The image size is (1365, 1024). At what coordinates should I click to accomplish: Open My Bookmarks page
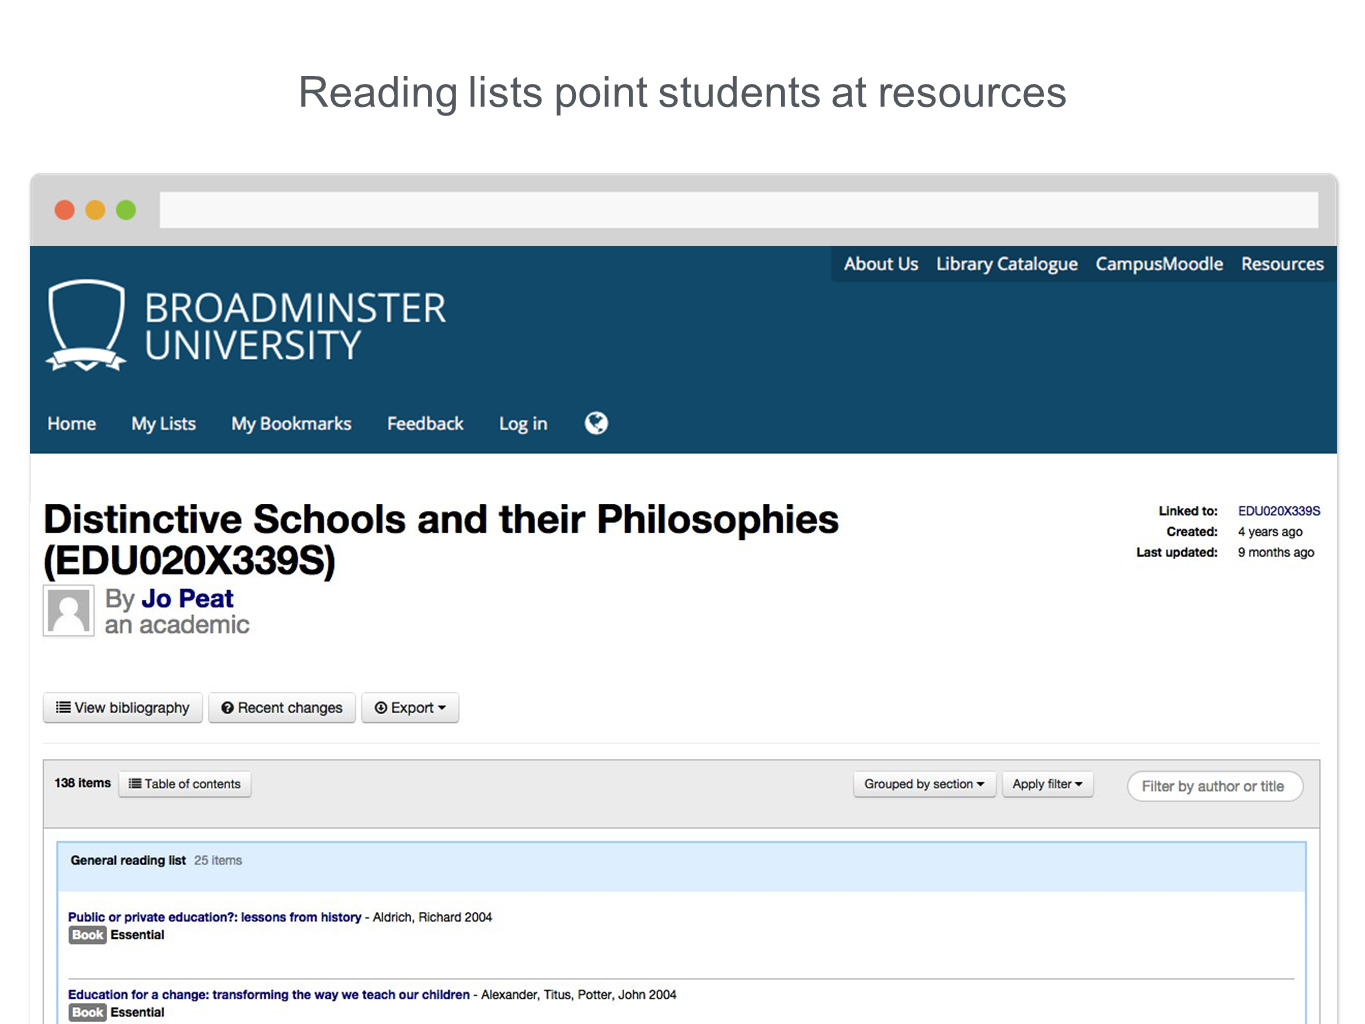pyautogui.click(x=291, y=424)
